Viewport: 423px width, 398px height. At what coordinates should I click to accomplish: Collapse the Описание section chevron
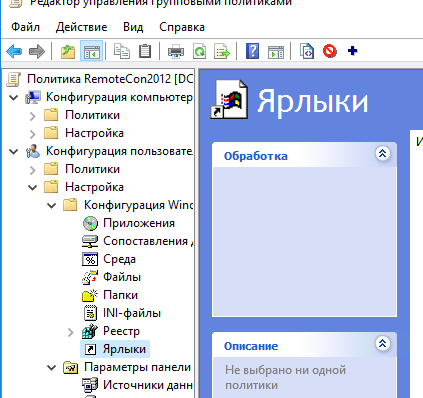[382, 343]
